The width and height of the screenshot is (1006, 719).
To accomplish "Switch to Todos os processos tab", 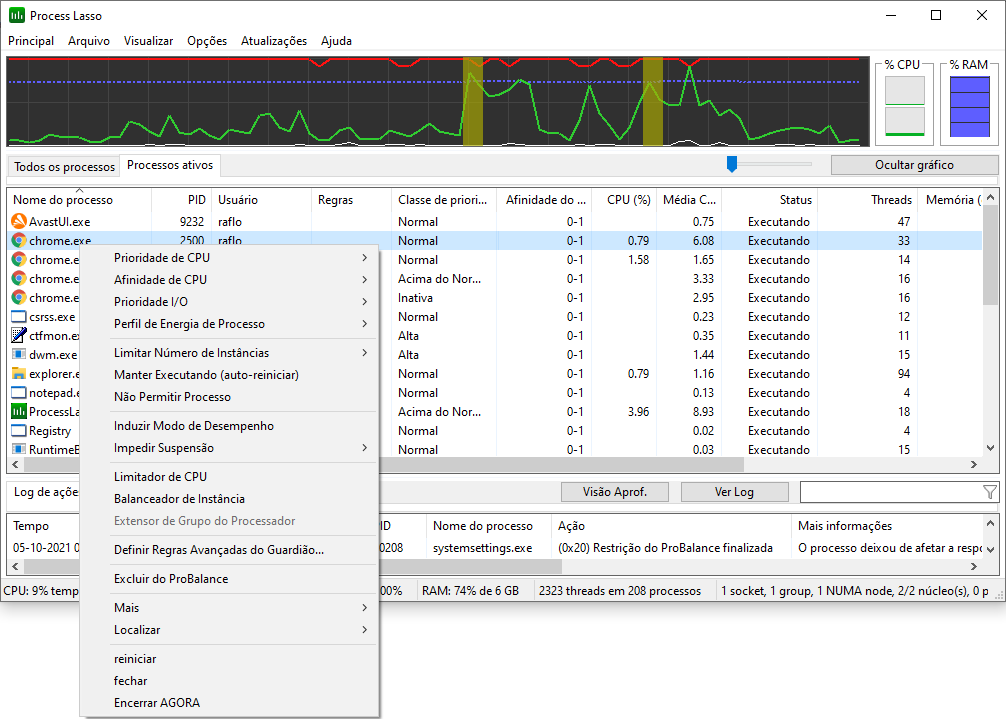I will 64,167.
